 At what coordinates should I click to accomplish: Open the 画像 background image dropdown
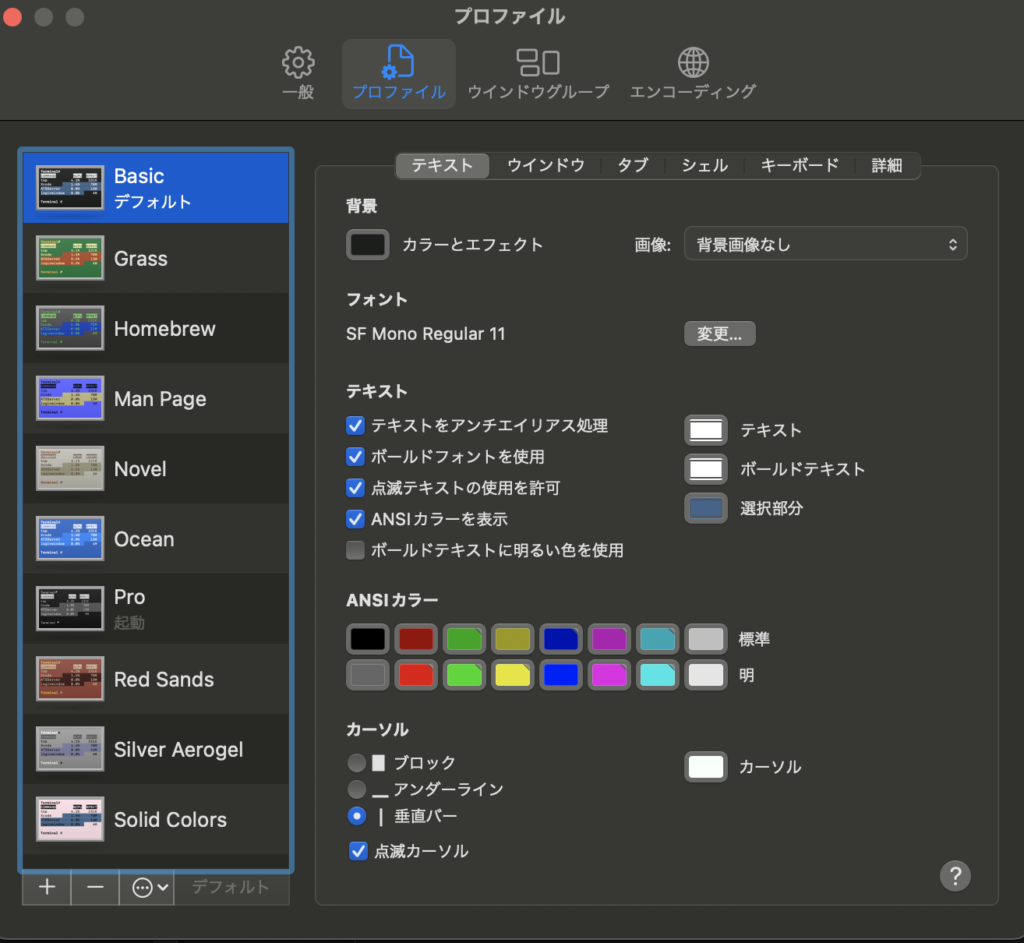[825, 244]
